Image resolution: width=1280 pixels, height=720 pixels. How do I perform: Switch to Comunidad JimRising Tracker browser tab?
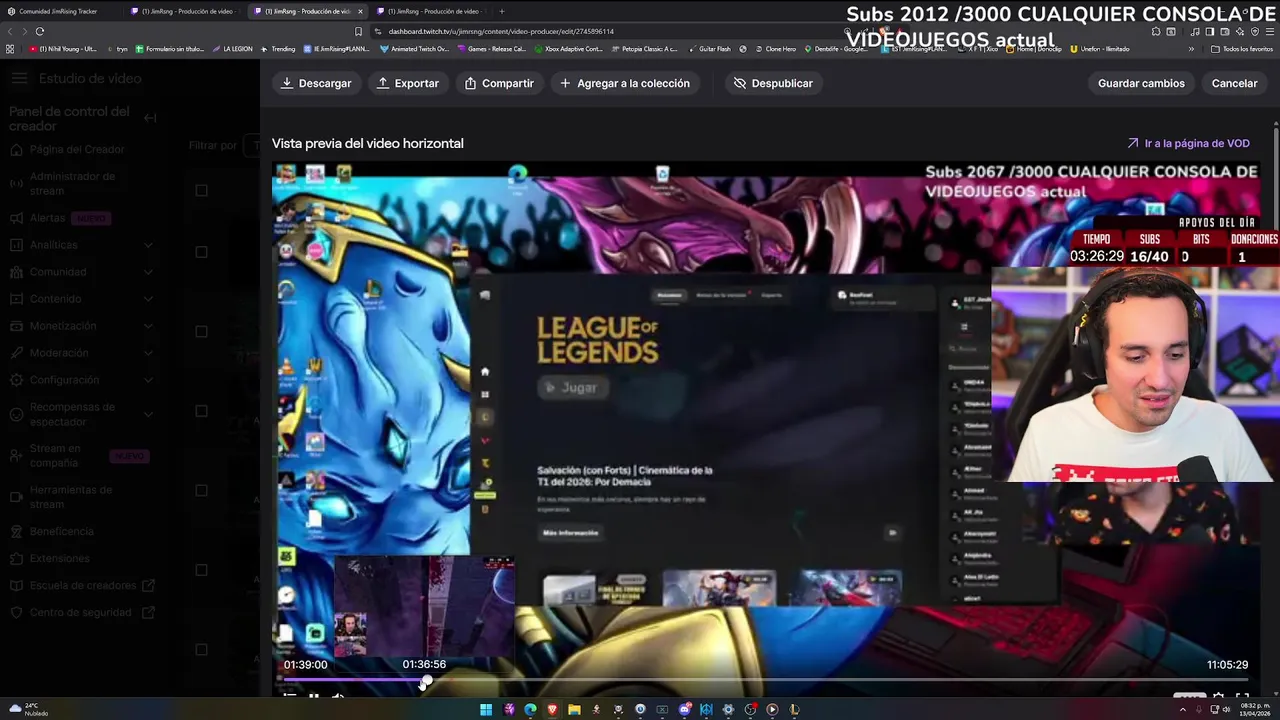[62, 11]
